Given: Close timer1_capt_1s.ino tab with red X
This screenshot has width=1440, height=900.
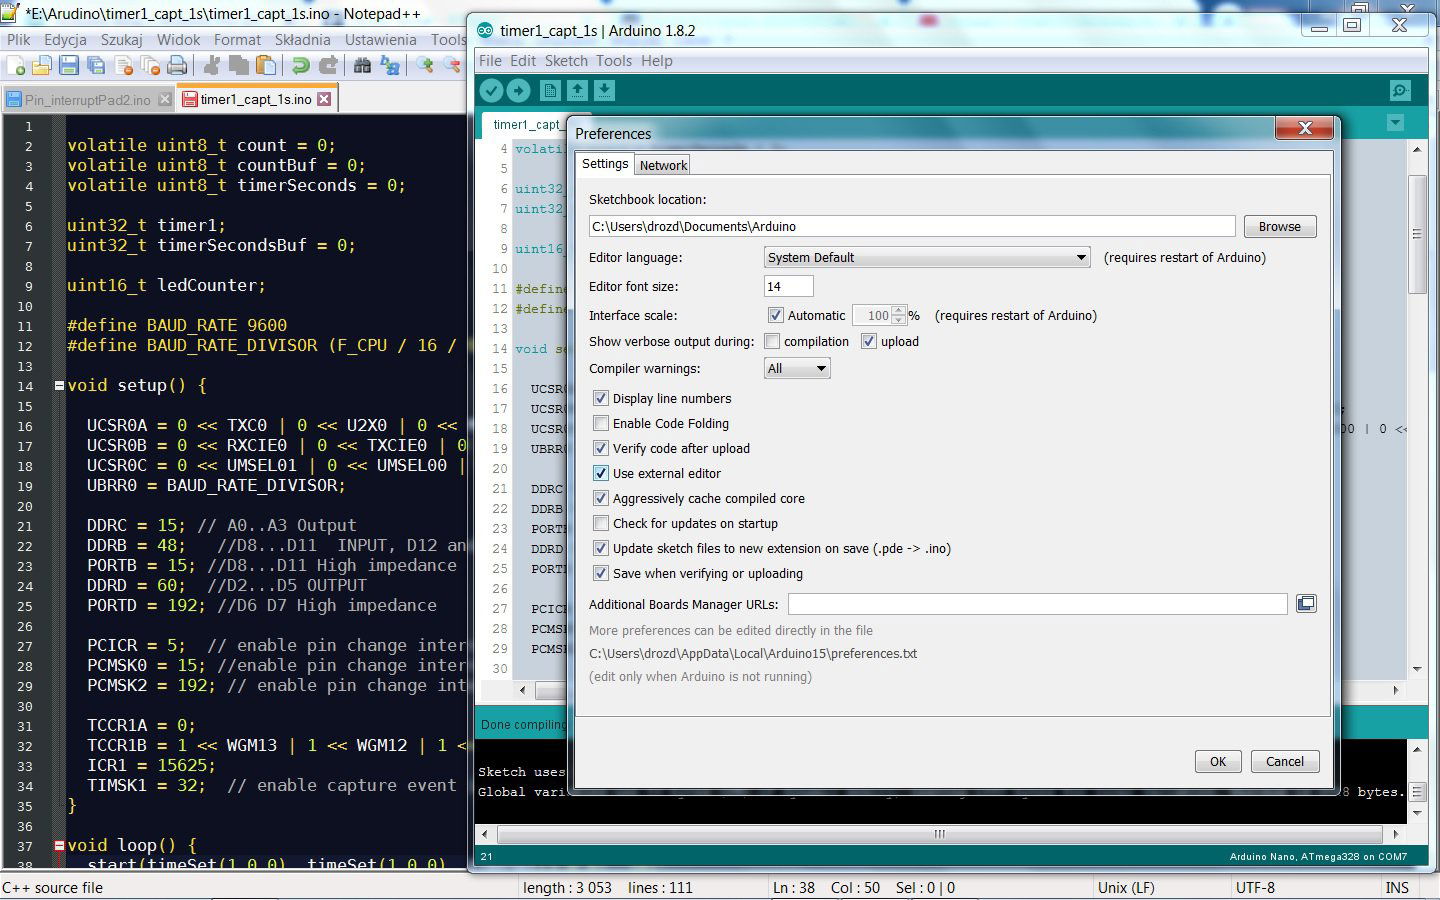Looking at the screenshot, I should tap(324, 99).
